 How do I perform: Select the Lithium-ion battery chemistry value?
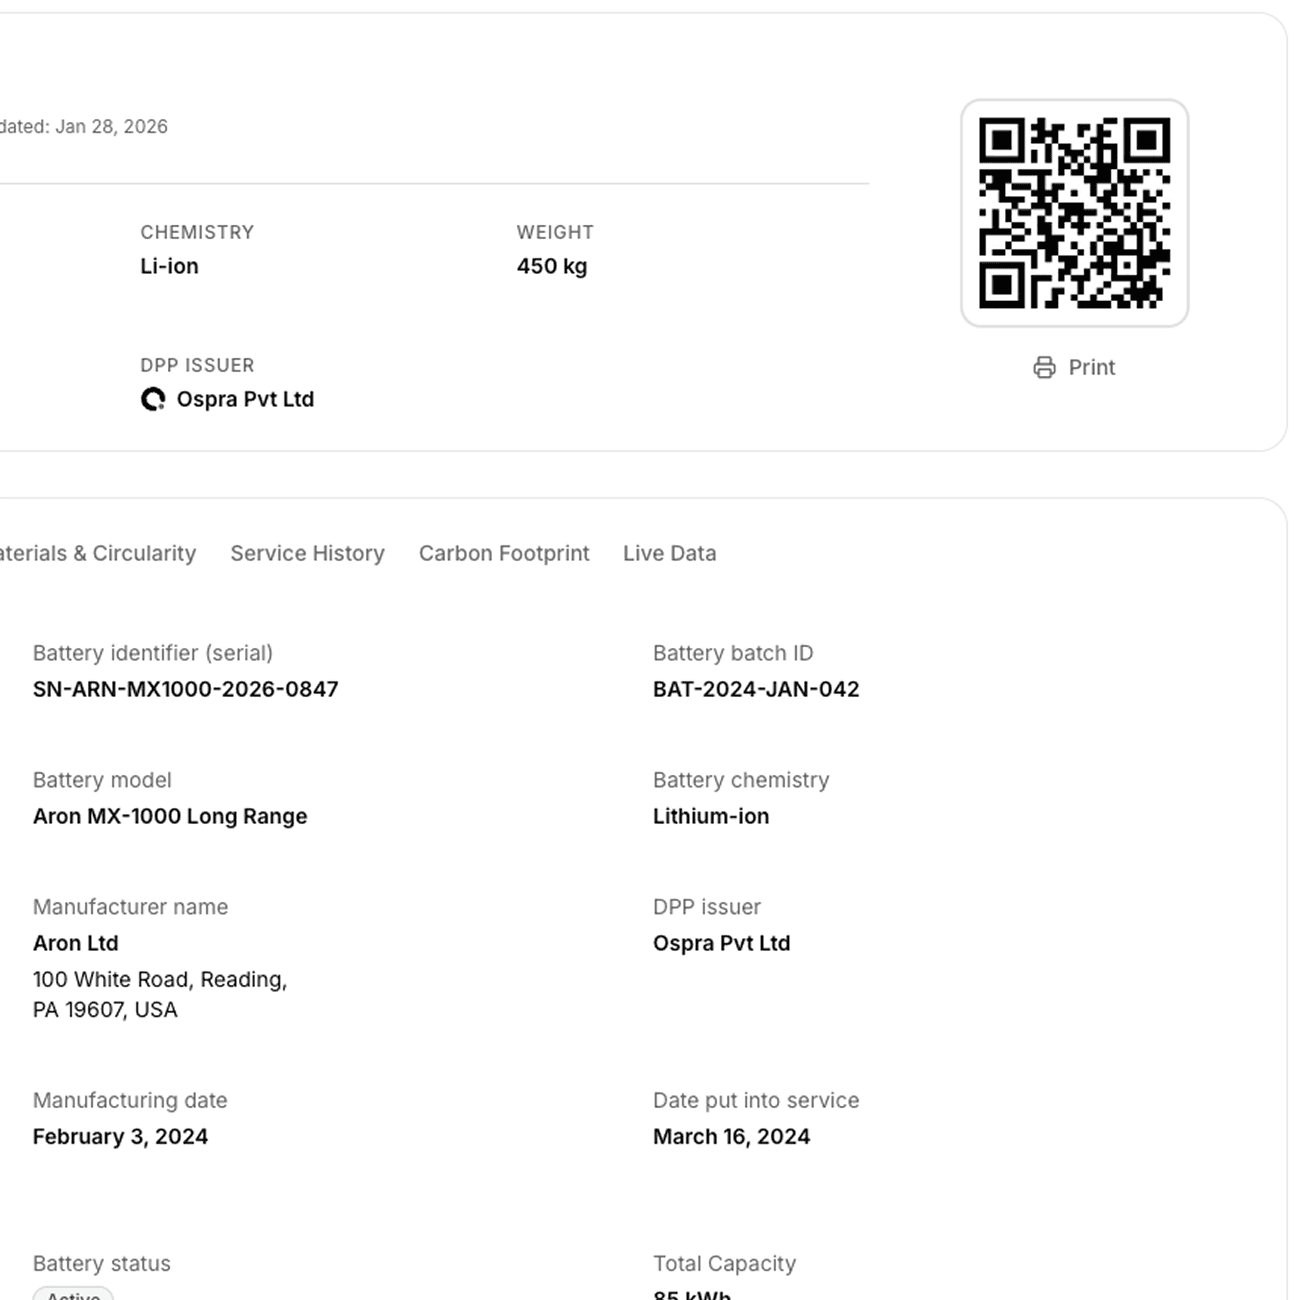click(711, 816)
